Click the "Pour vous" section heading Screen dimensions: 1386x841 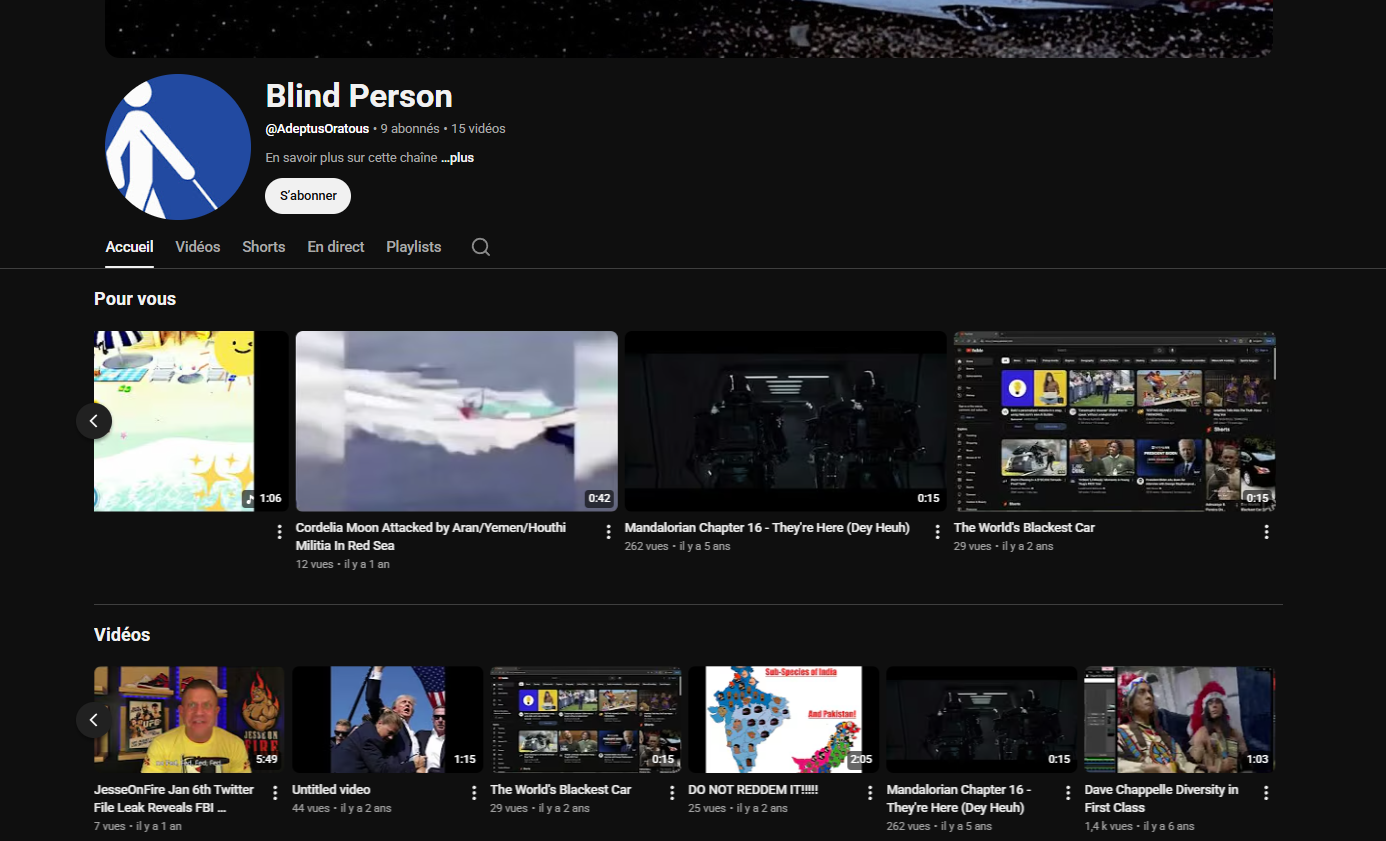tap(135, 299)
